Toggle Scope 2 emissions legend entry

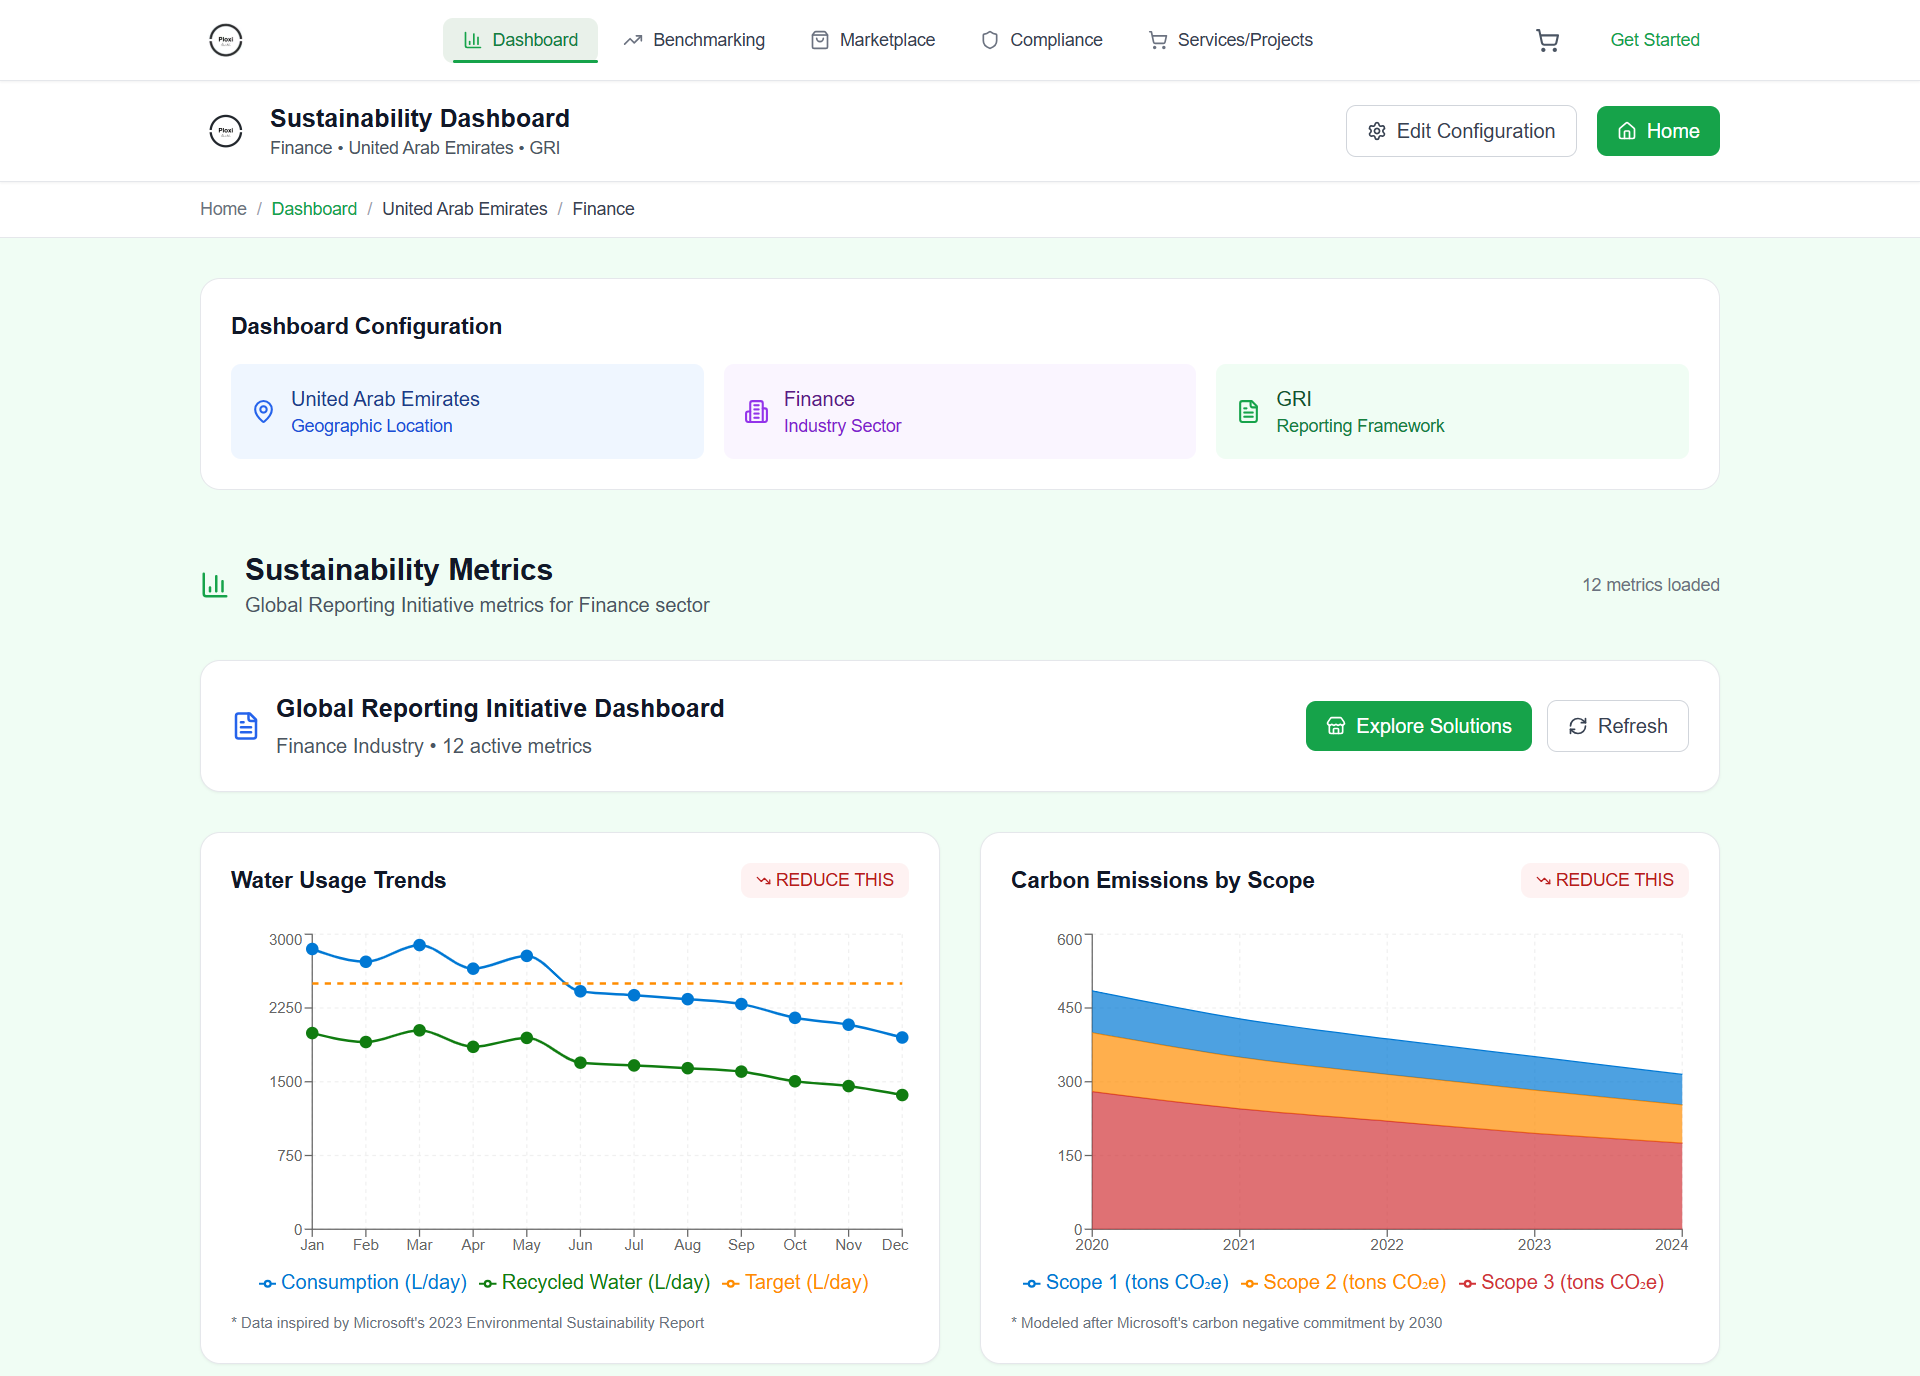1344,1282
